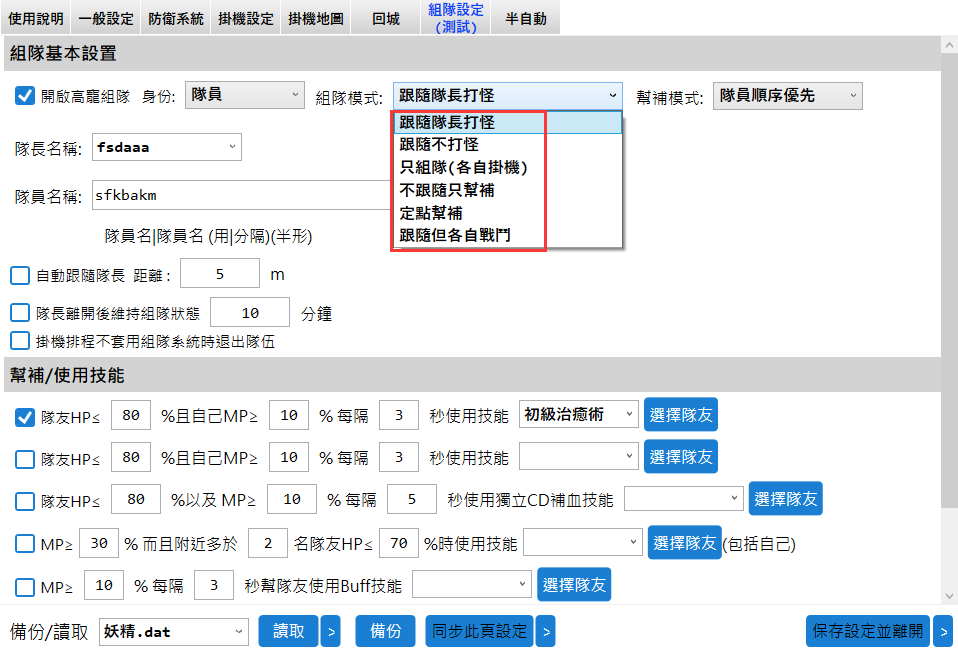958x656 pixels.
Task: Click 選擇隊友 next to 初級治癒術
Action: point(680,414)
